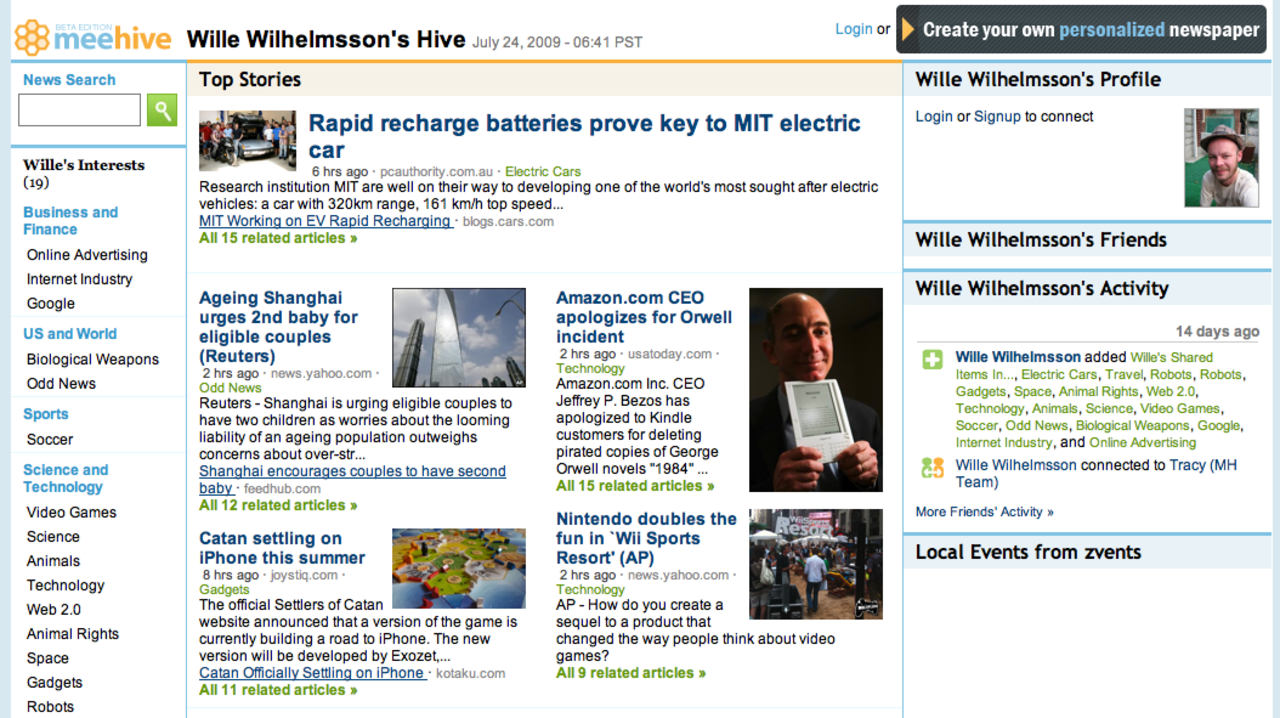Viewport: 1280px width, 718px height.
Task: Click the Jeff Bezos Kindle photo
Action: click(815, 389)
